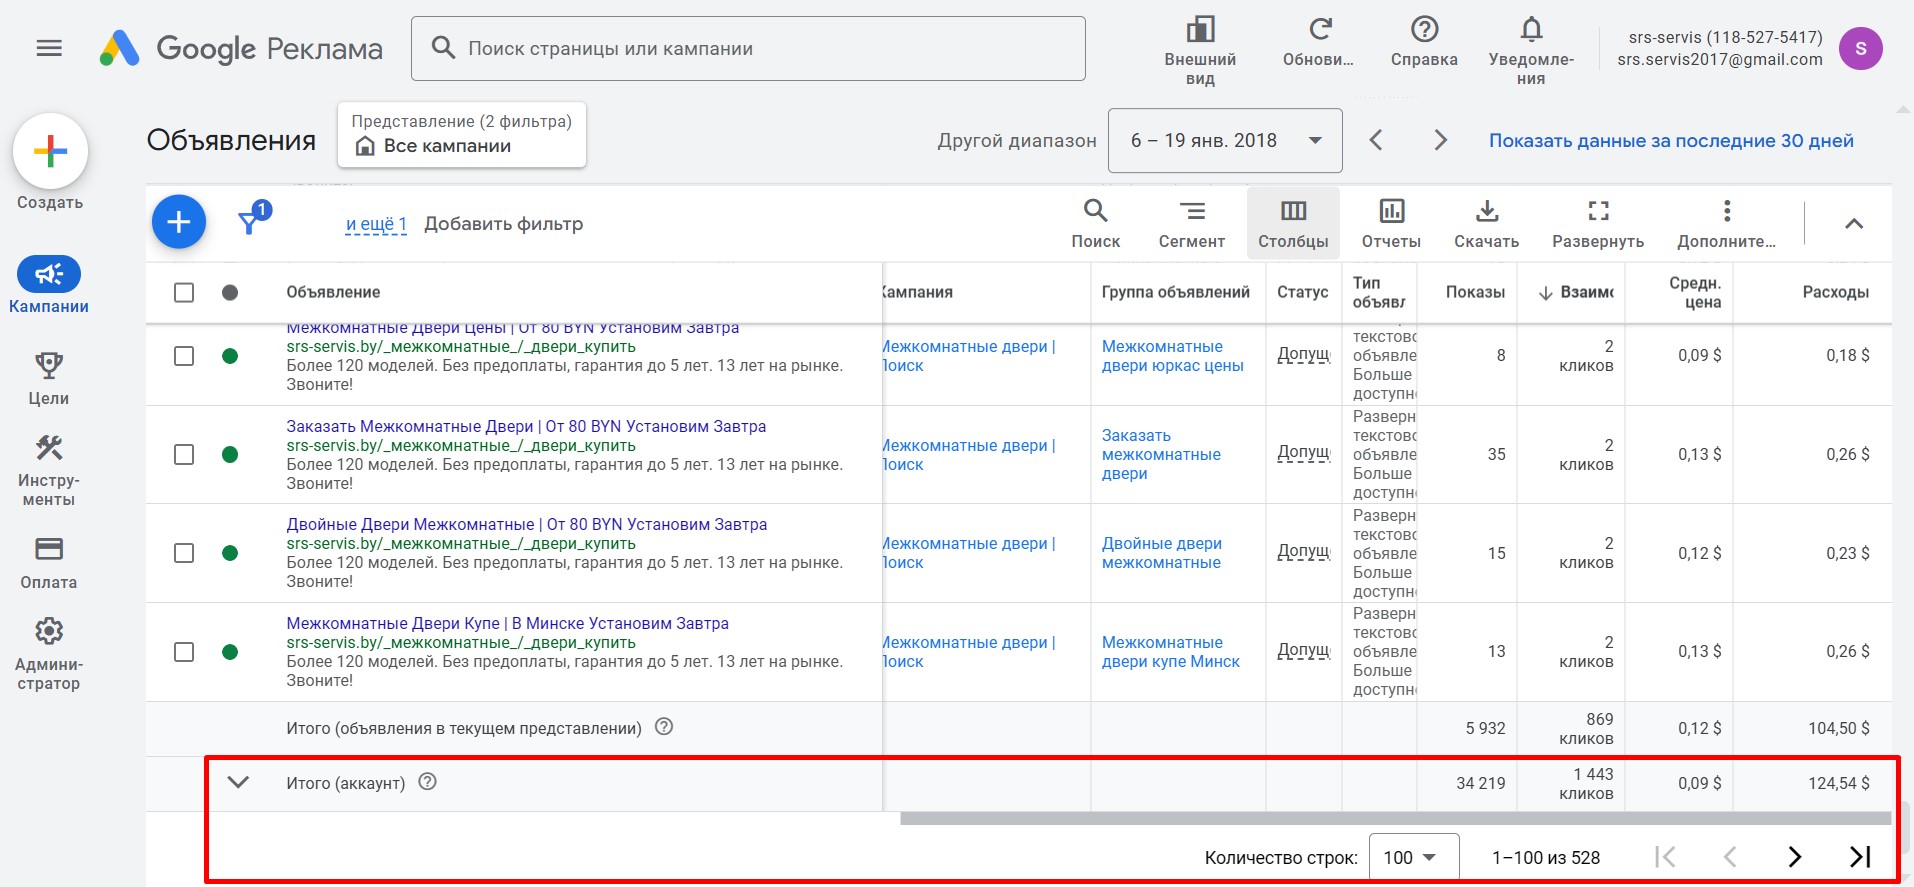
Task: Go to the next table page
Action: point(1794,857)
